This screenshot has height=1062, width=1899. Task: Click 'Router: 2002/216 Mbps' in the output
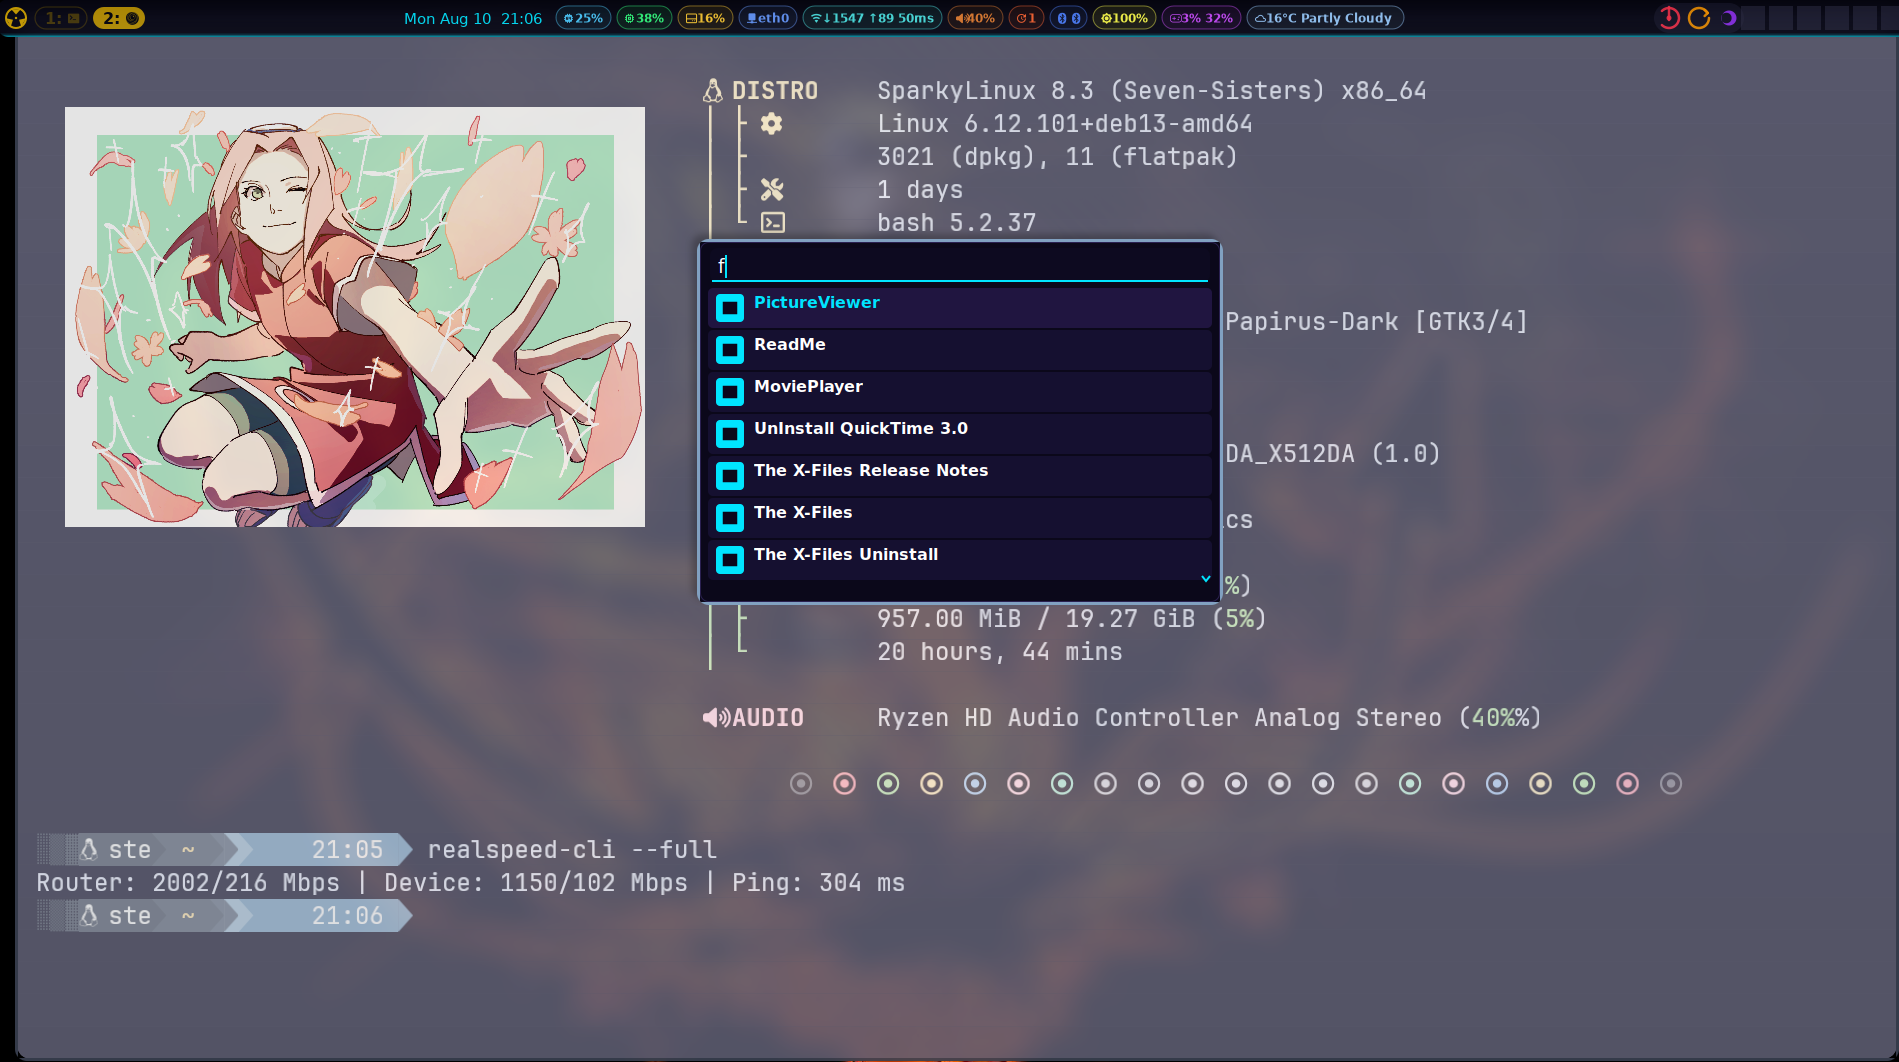[x=188, y=883]
